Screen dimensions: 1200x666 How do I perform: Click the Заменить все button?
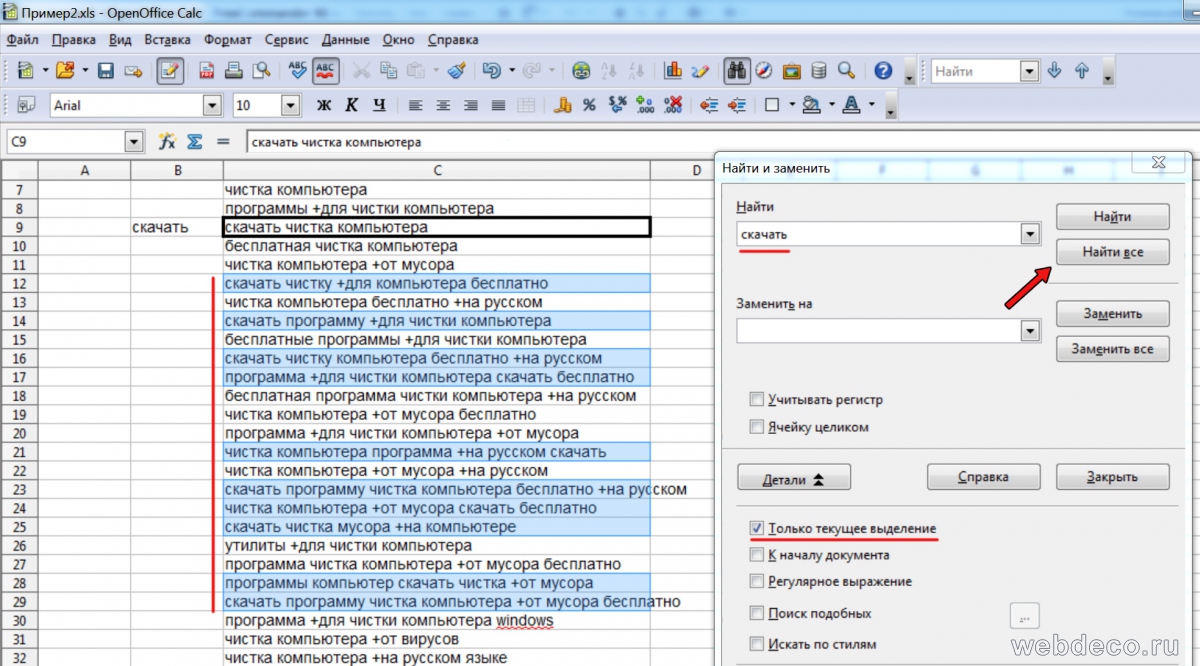tap(1112, 349)
